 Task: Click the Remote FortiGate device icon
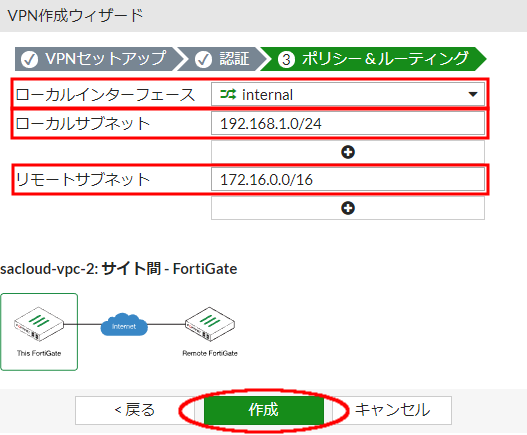[210, 324]
